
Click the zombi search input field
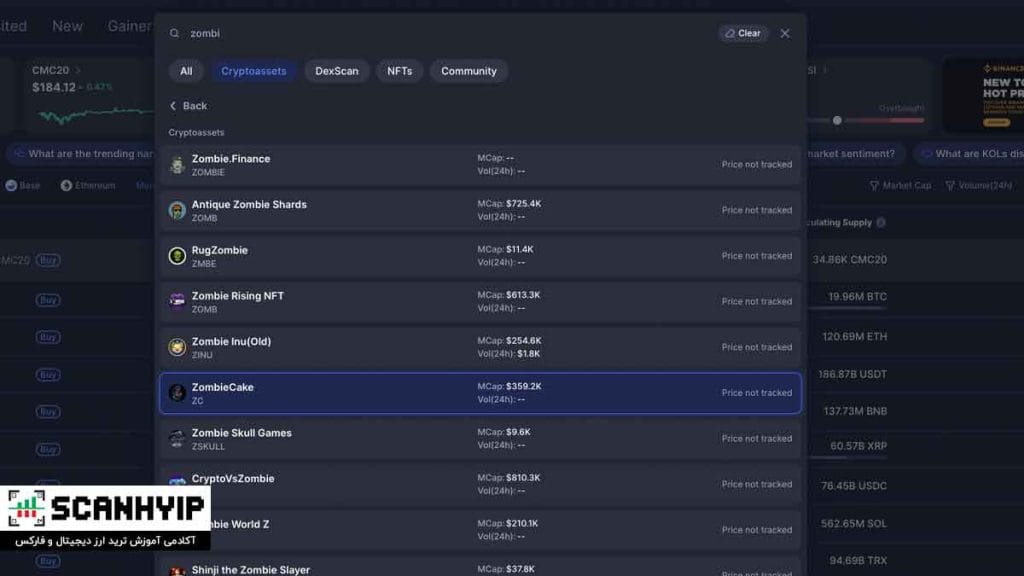(449, 33)
